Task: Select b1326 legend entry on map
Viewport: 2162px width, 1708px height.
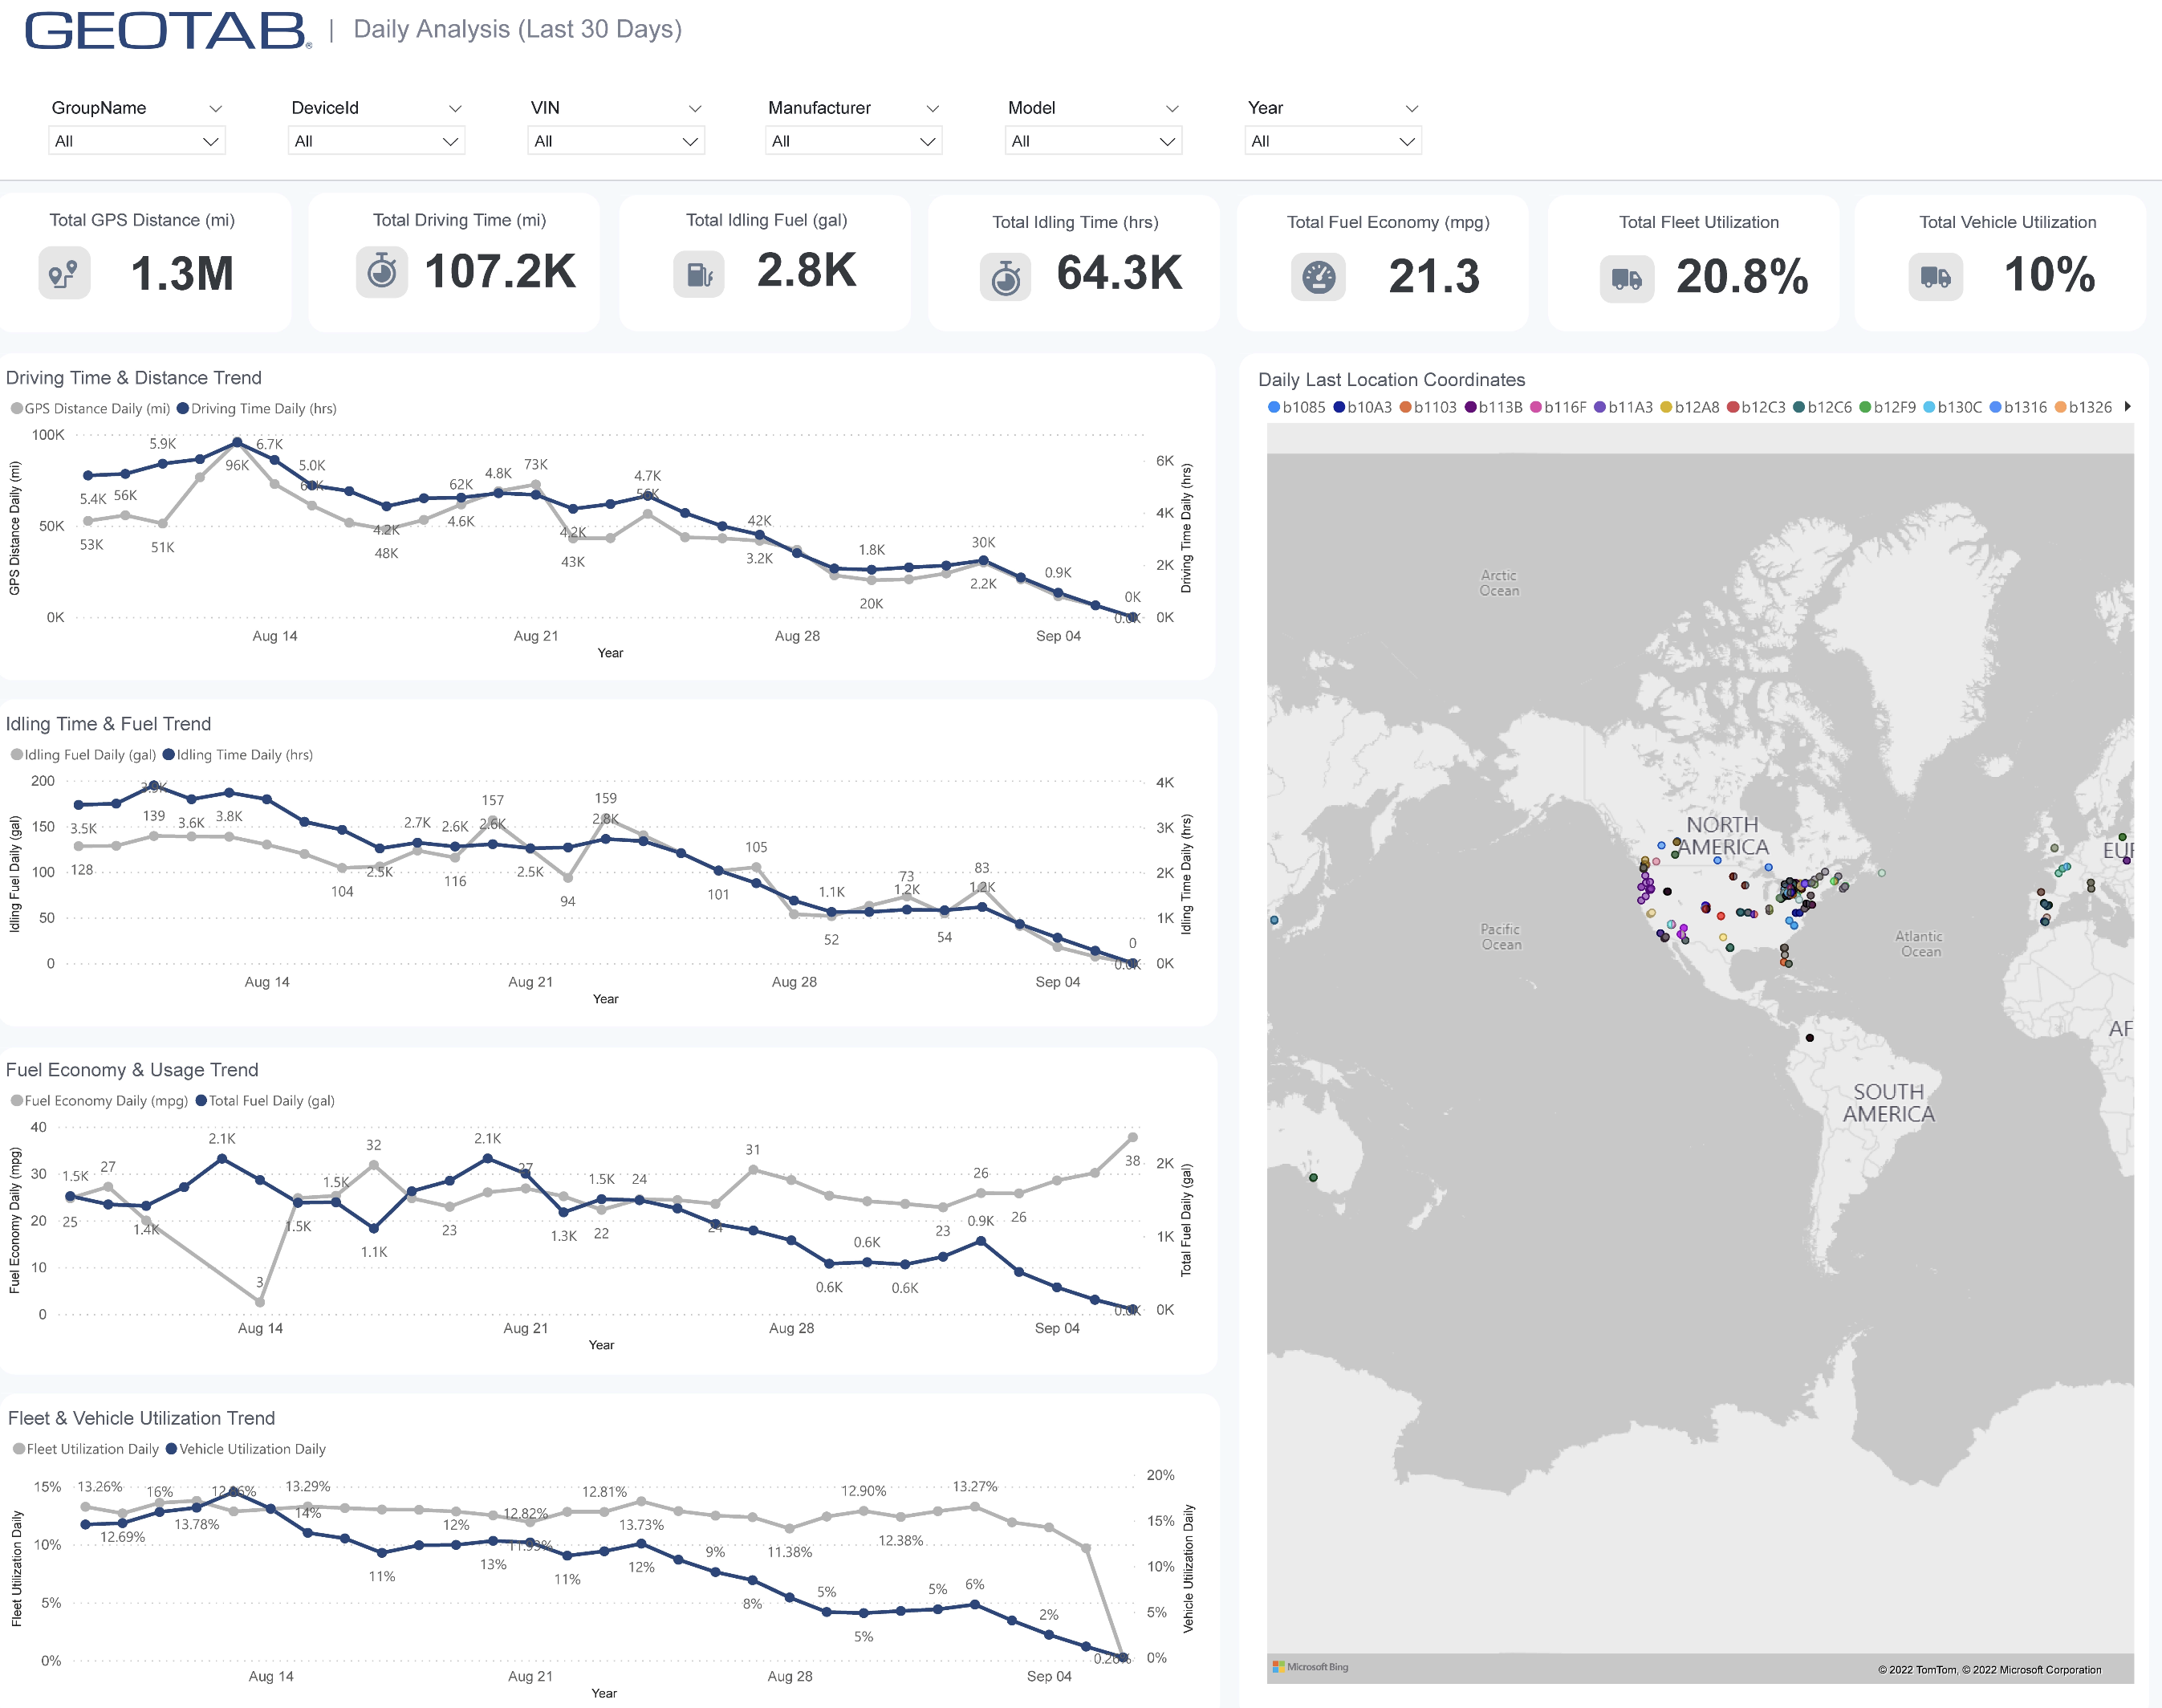Action: [x=2084, y=407]
